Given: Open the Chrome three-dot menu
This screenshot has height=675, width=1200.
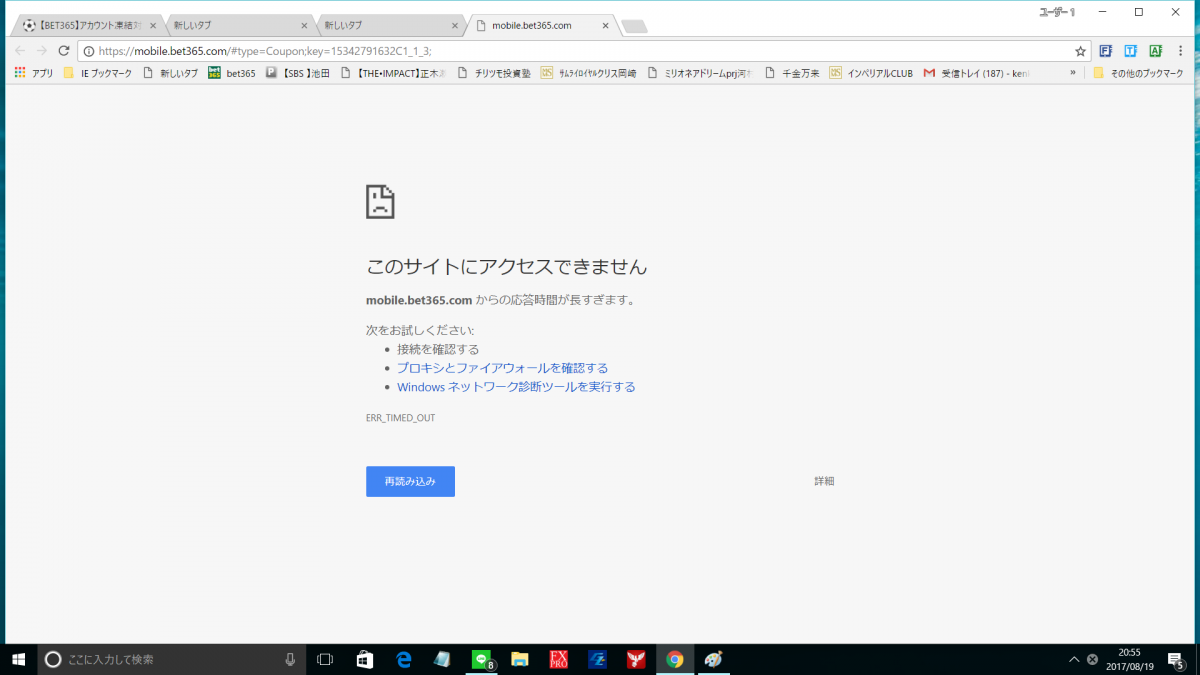Looking at the screenshot, I should click(1182, 51).
